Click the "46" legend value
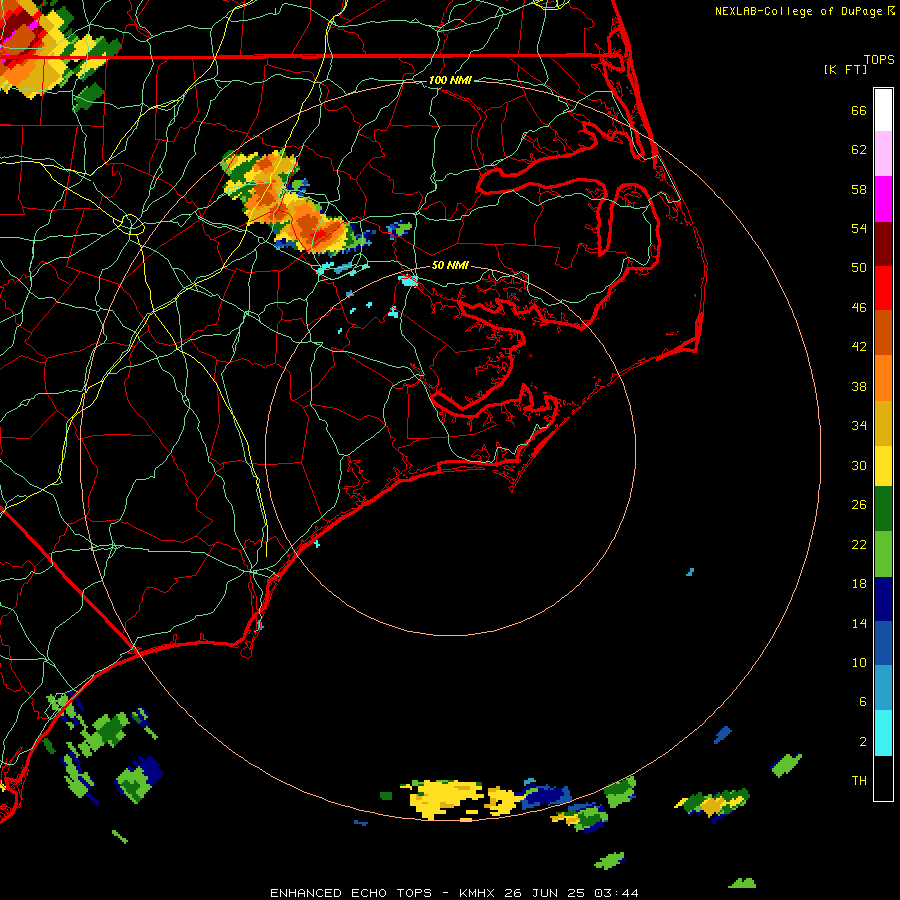 click(x=859, y=308)
